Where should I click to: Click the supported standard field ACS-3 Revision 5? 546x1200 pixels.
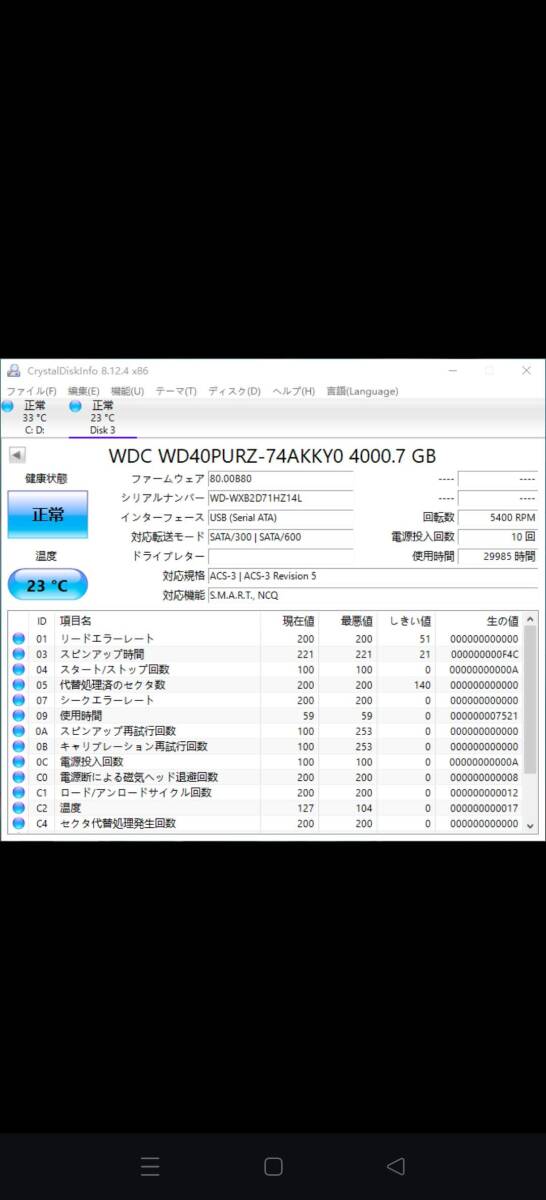pyautogui.click(x=372, y=576)
